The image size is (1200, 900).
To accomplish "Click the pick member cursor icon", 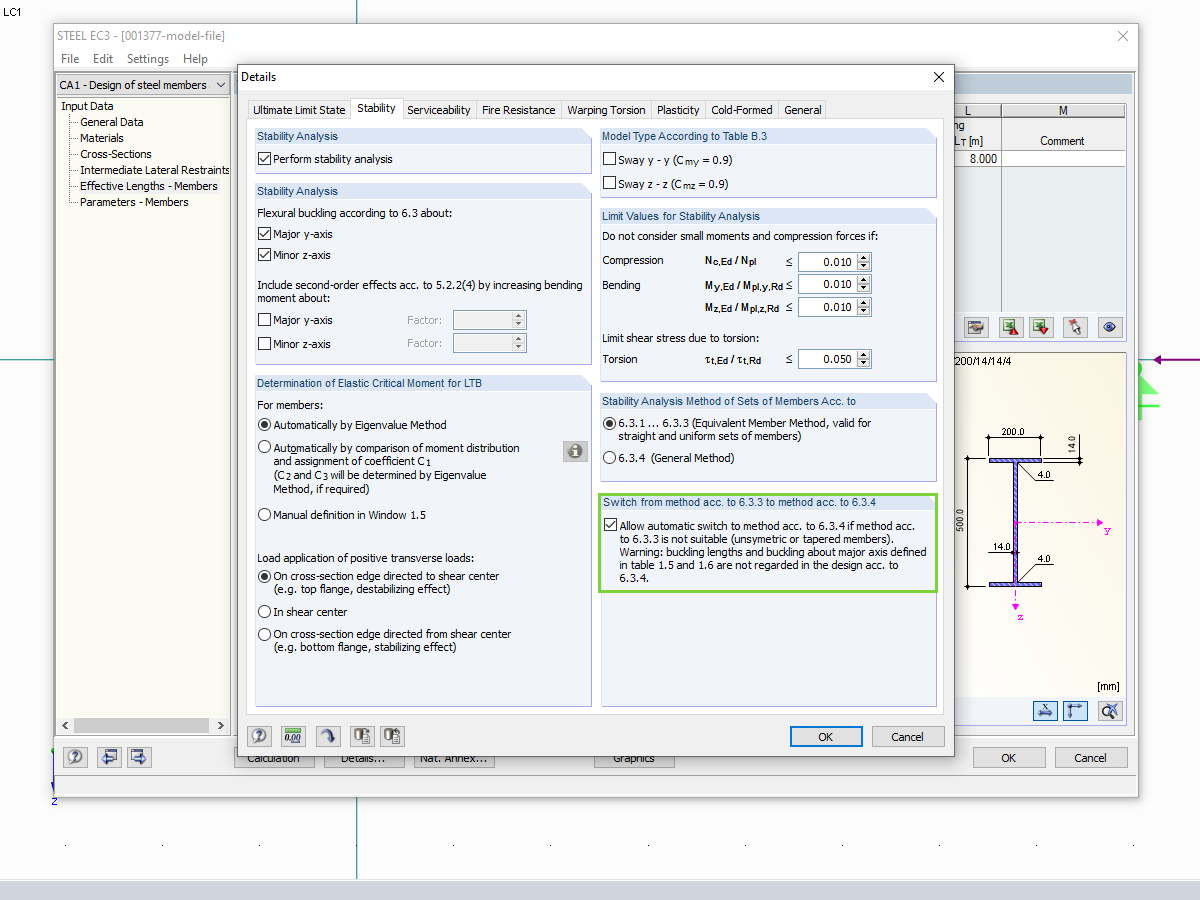I will (1075, 327).
